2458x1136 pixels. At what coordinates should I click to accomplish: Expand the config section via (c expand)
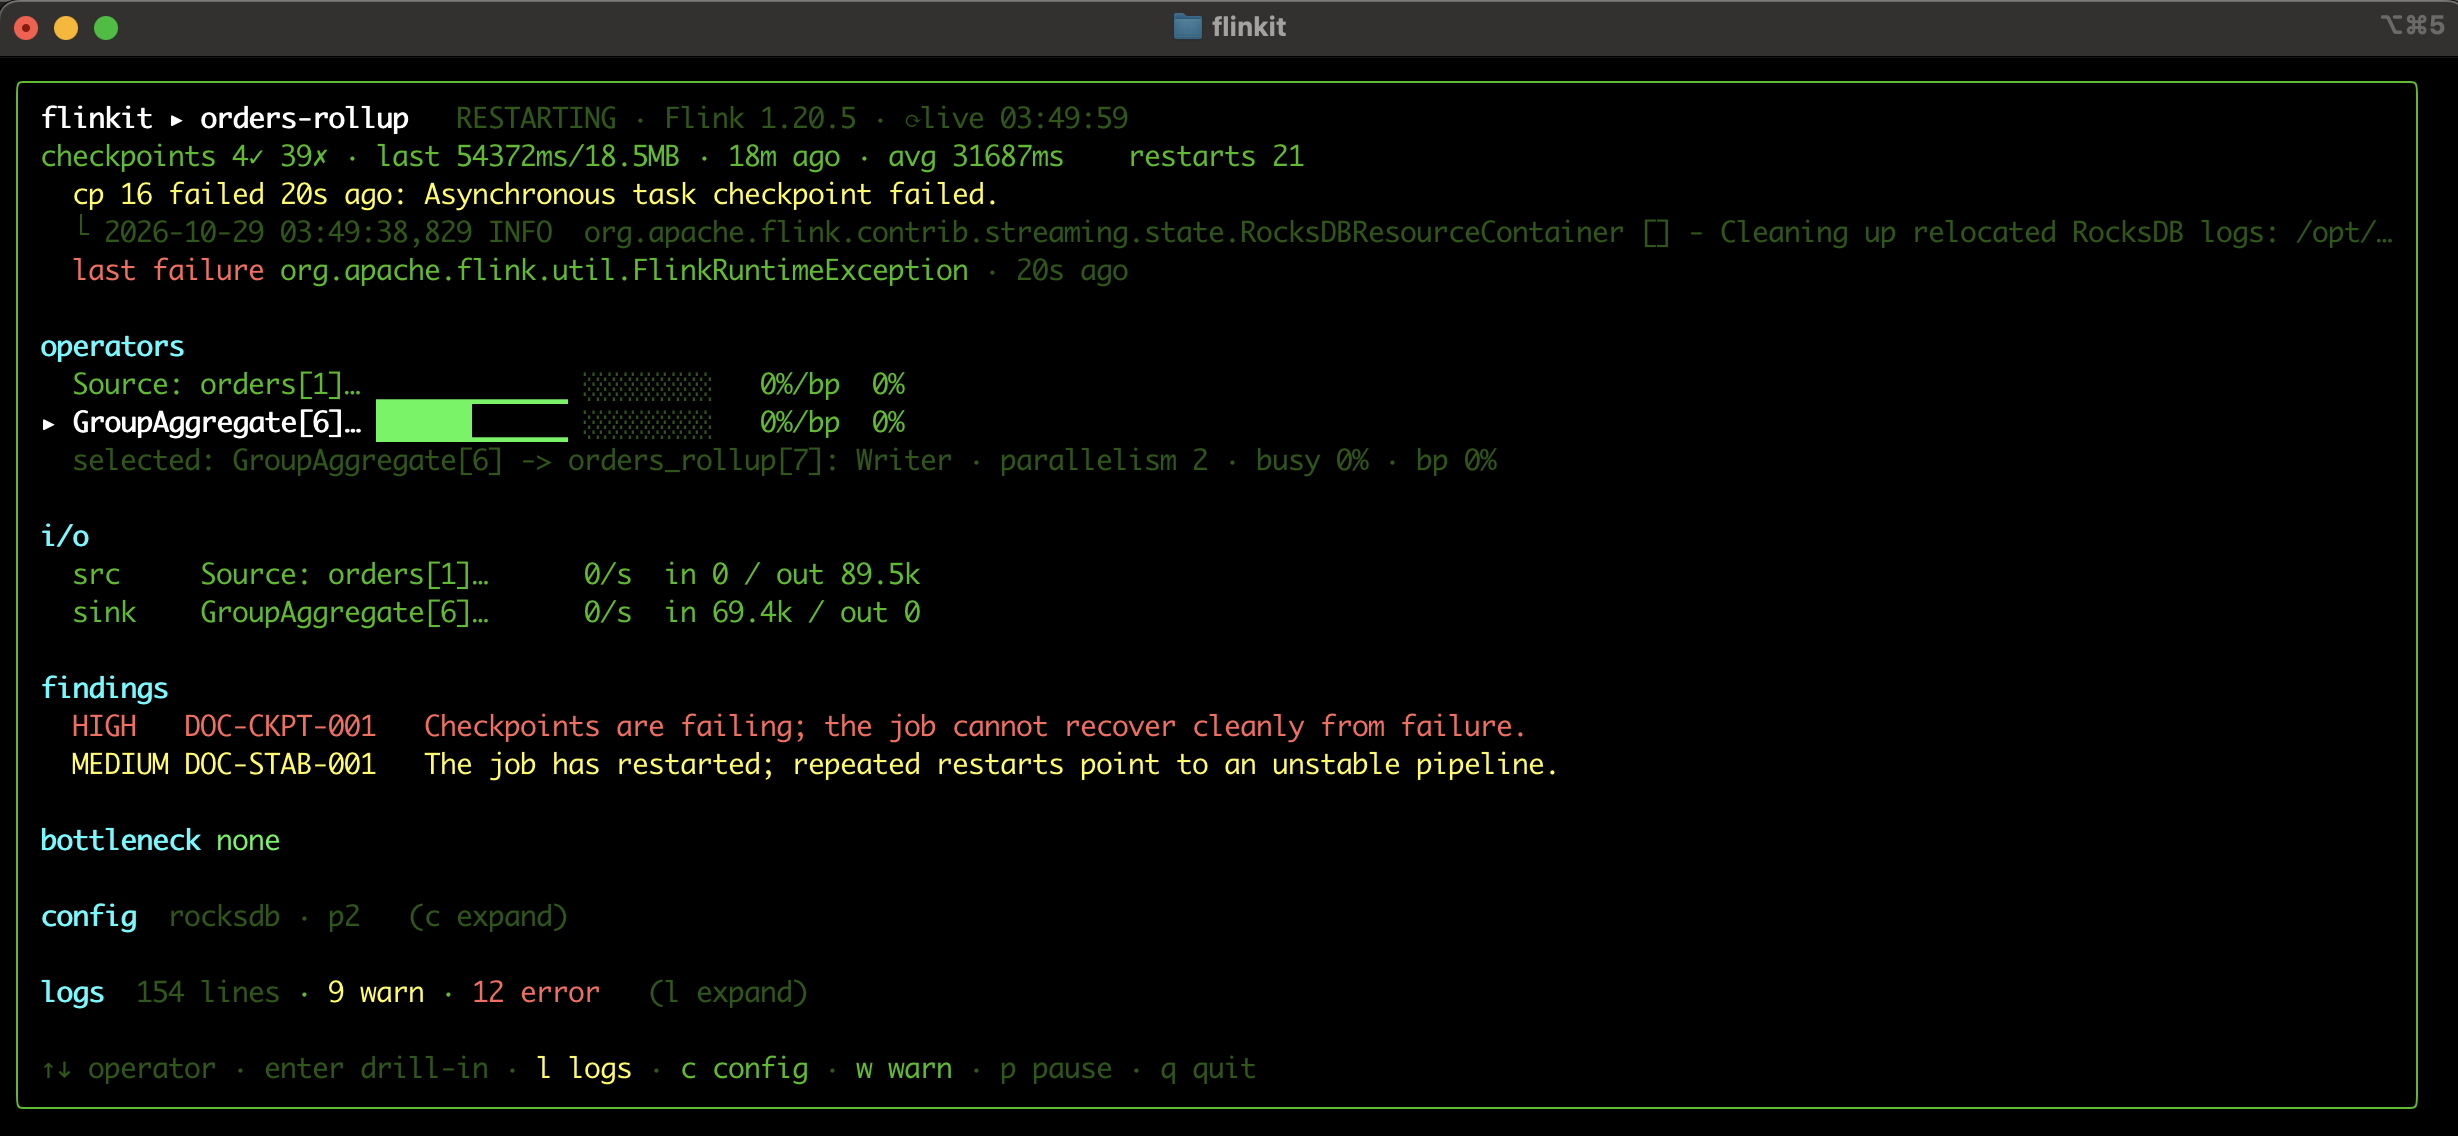pos(488,917)
